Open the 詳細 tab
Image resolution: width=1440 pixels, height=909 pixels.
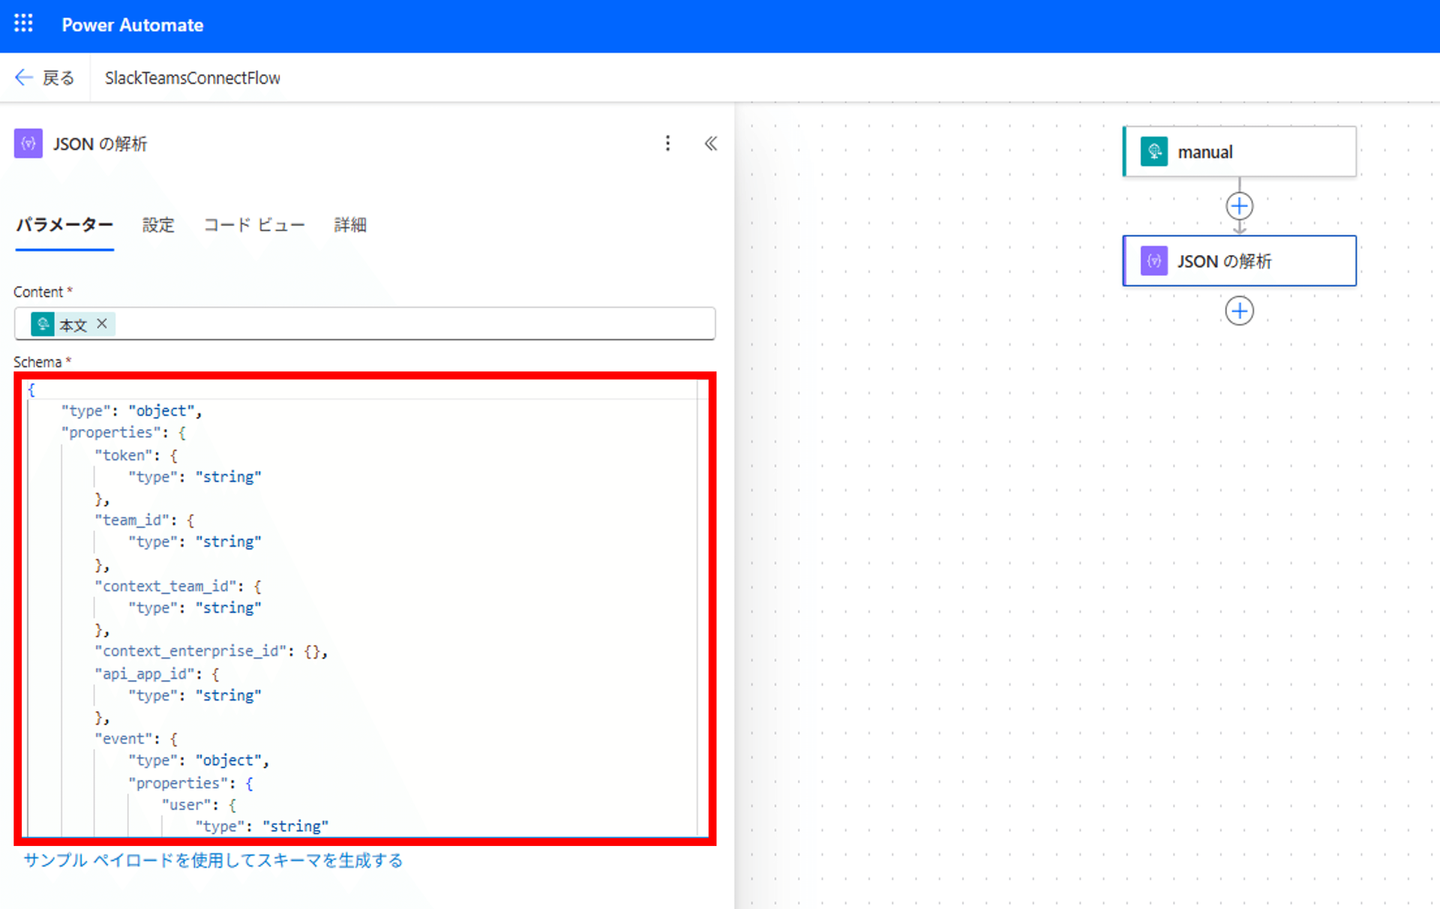(350, 225)
